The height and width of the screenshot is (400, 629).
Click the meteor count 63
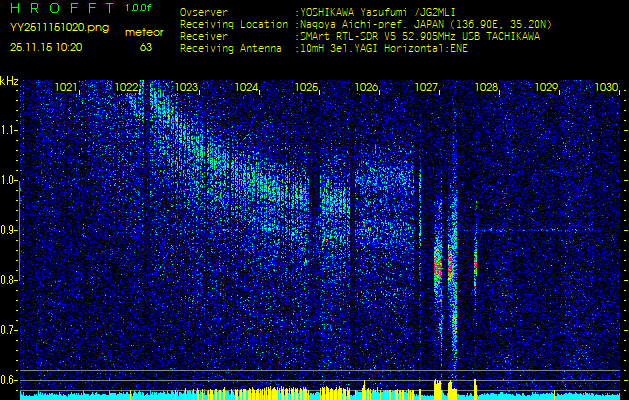click(x=146, y=47)
